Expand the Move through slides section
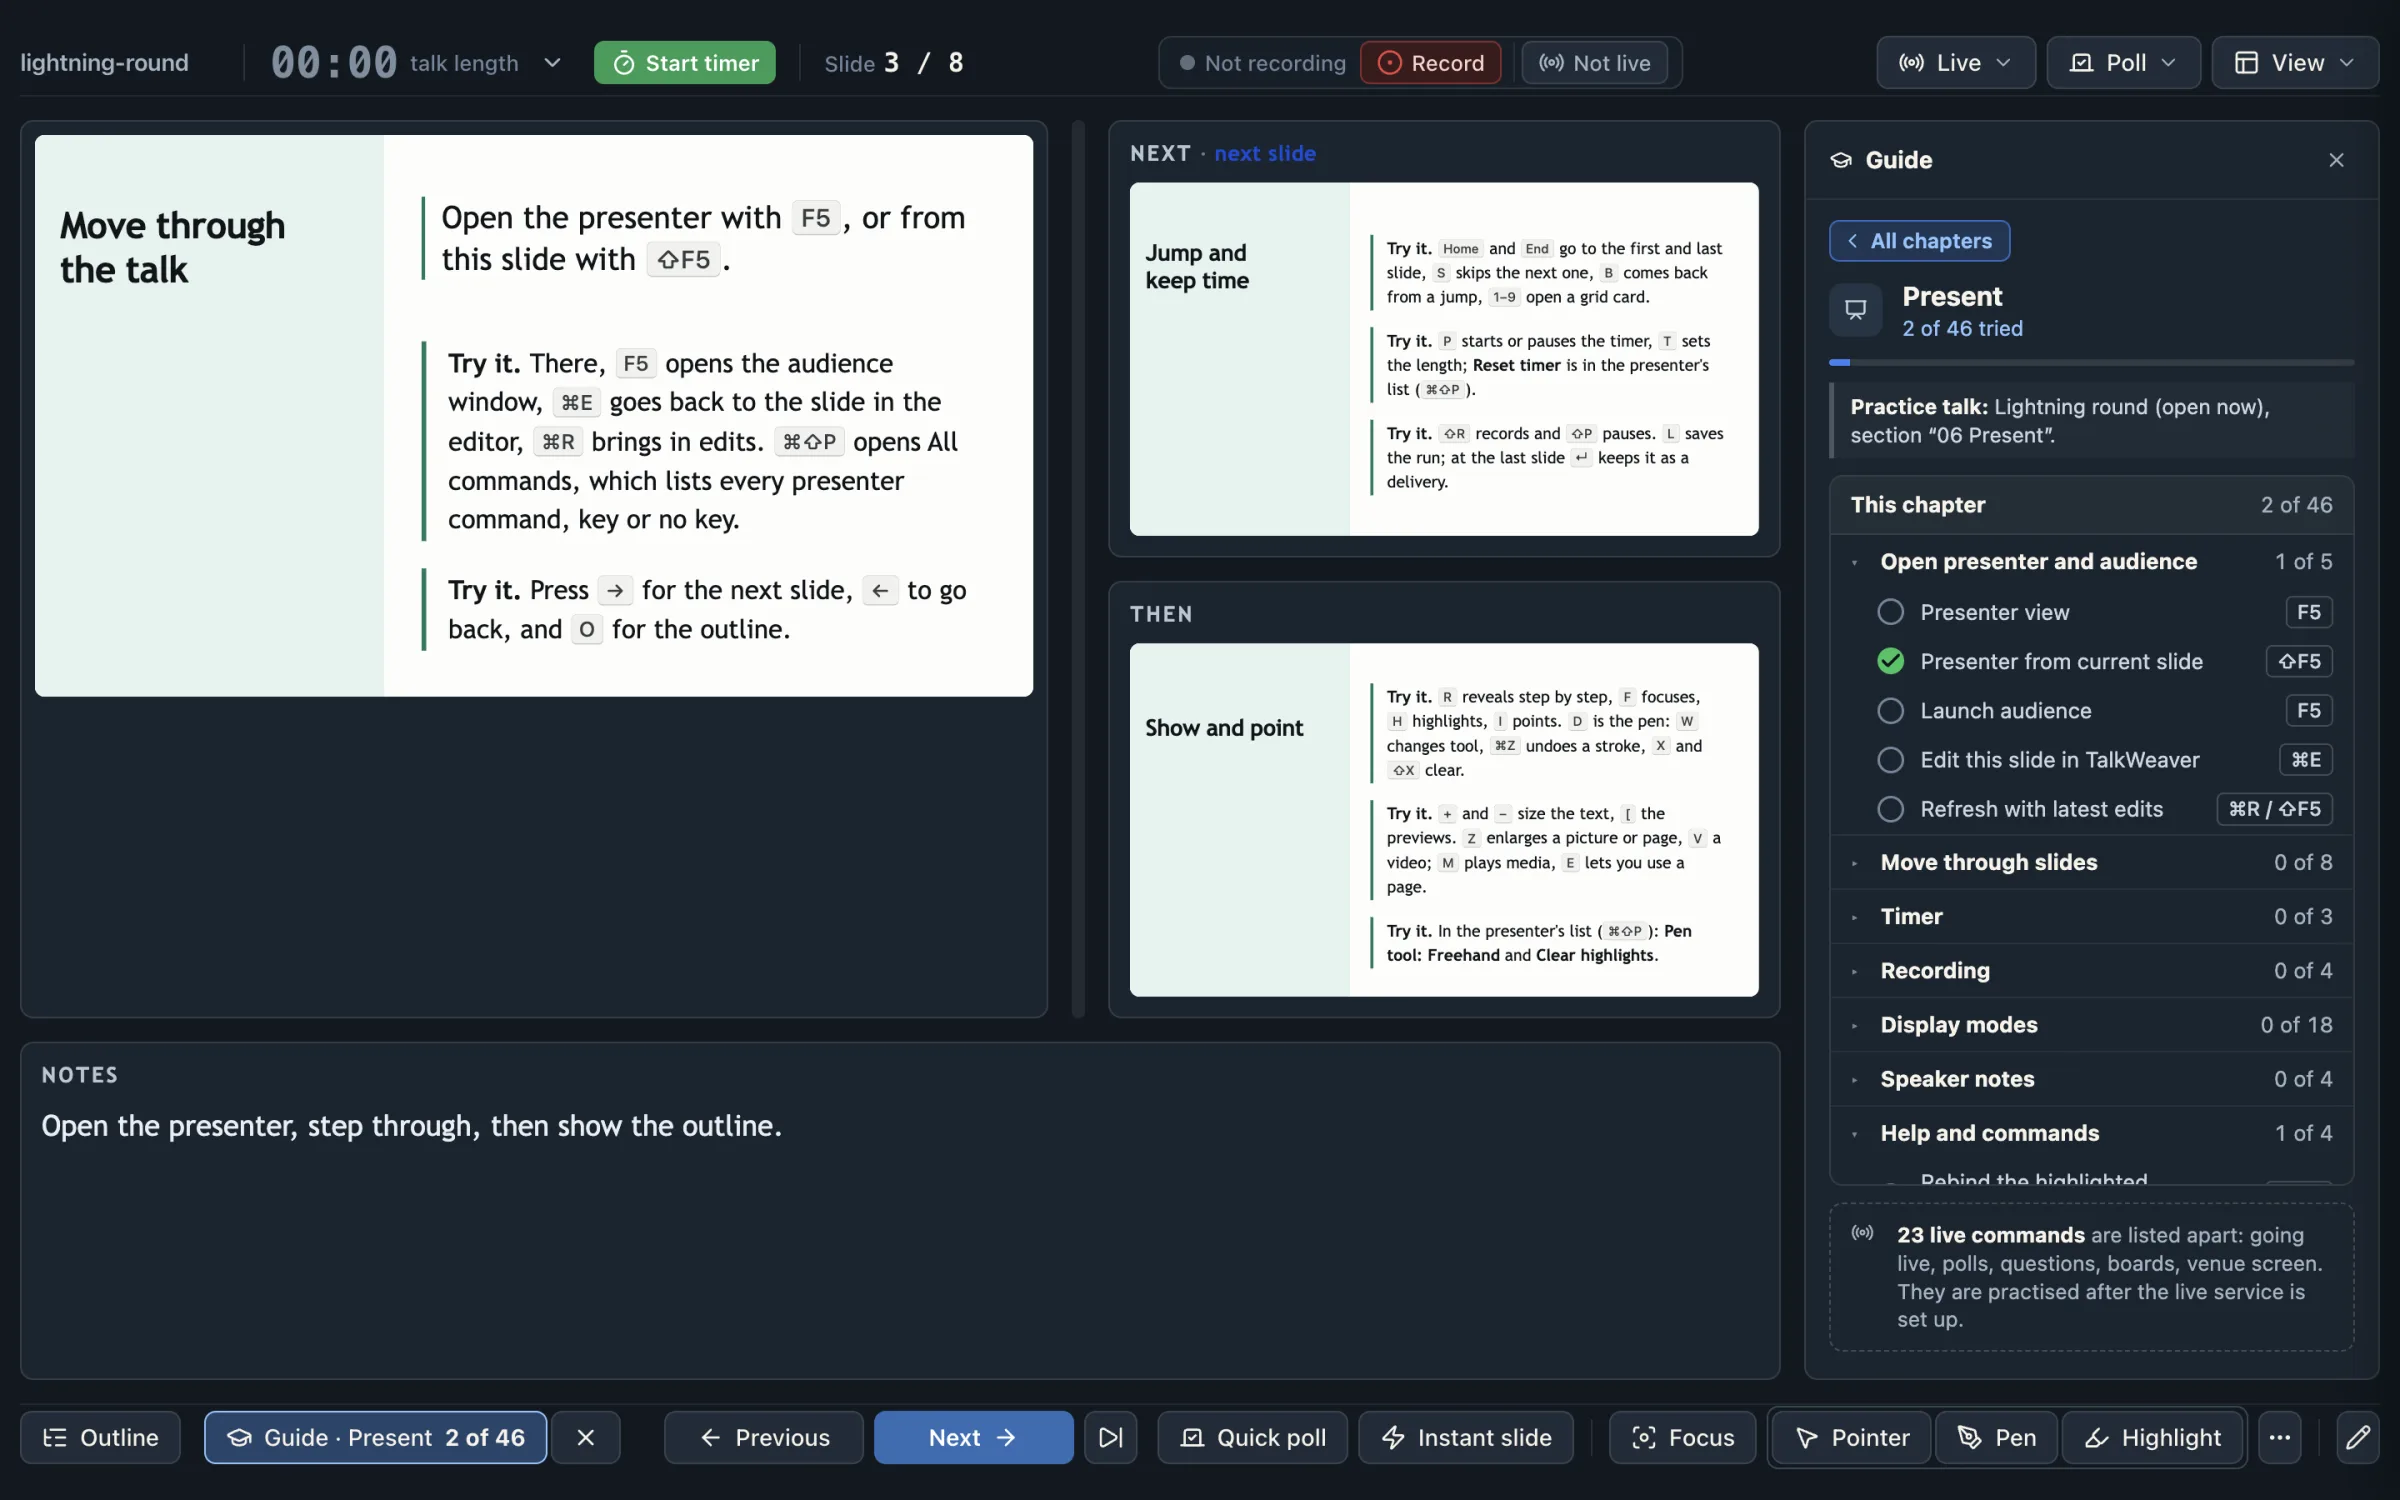 [2092, 862]
